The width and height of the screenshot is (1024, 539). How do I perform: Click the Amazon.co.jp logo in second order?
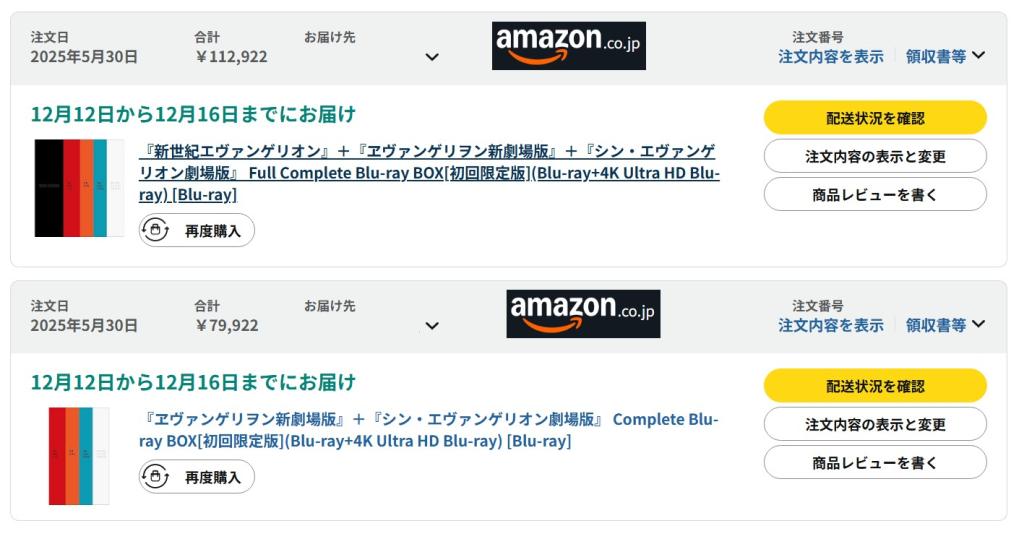[x=583, y=313]
